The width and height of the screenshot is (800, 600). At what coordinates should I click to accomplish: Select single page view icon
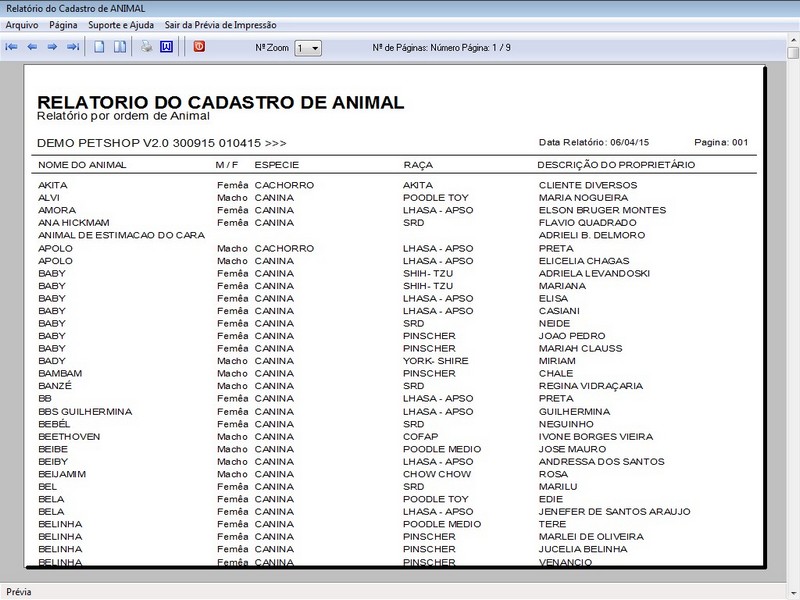pos(99,47)
